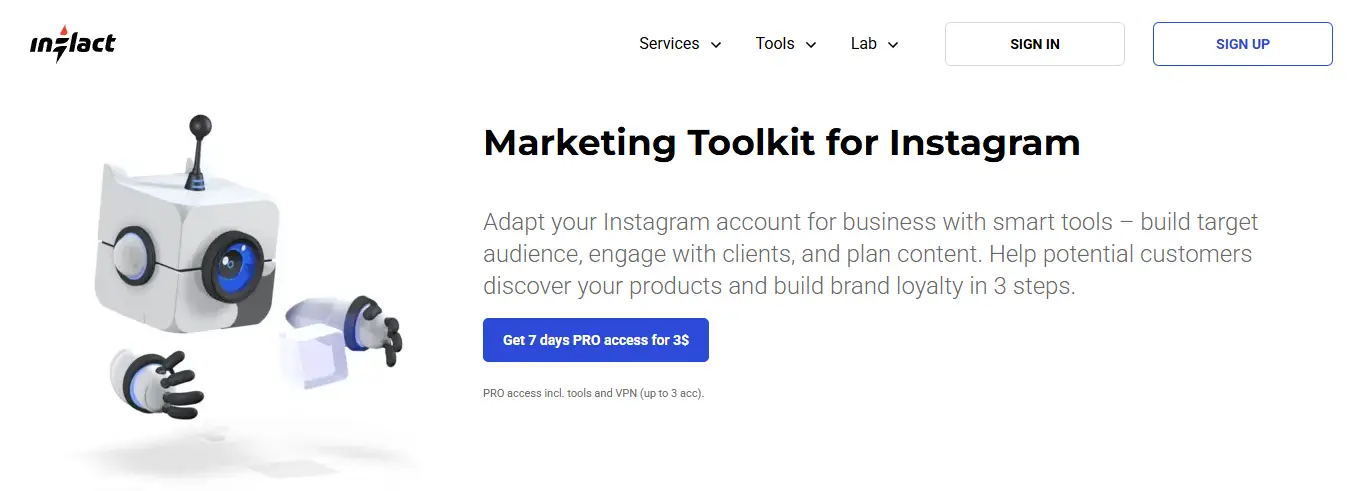
Task: Open the Services menu
Action: tap(669, 44)
